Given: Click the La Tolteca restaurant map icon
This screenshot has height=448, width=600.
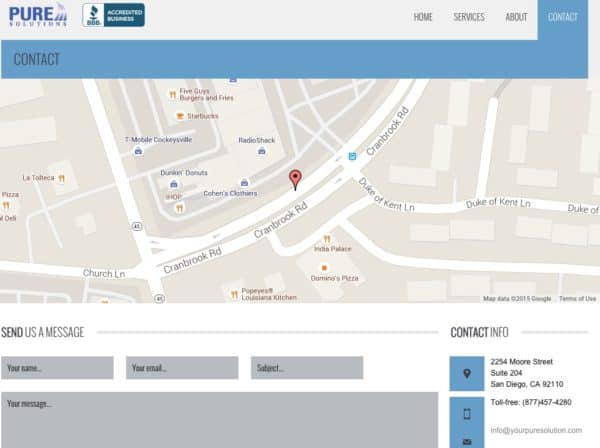Looking at the screenshot, I should pos(61,178).
